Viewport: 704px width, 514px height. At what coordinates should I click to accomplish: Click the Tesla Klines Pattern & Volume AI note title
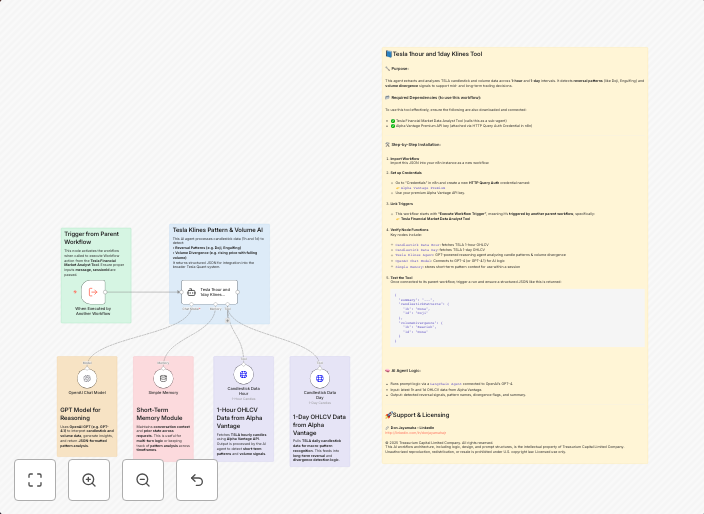[217, 230]
